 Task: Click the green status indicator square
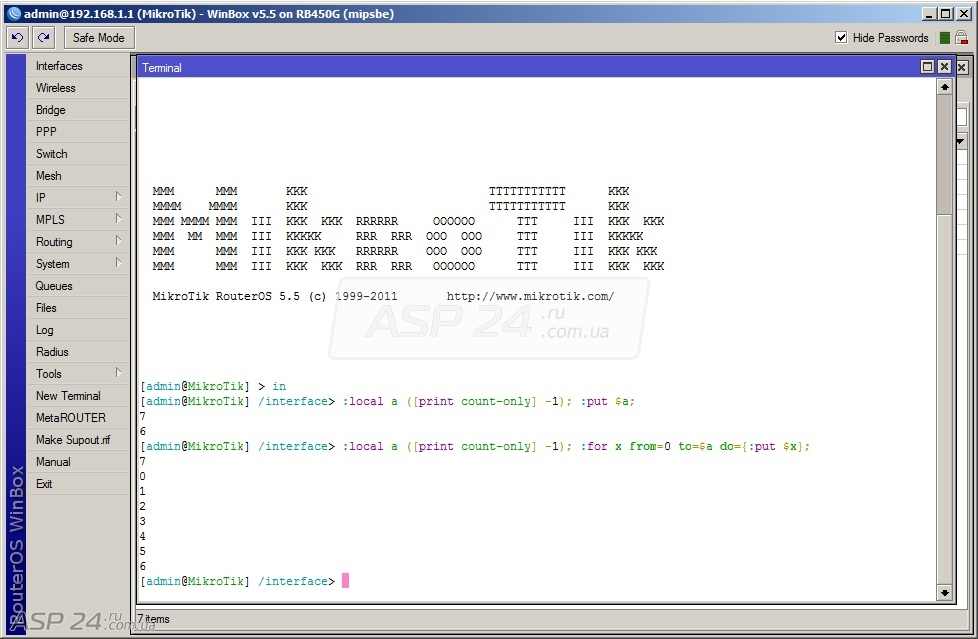click(x=944, y=38)
